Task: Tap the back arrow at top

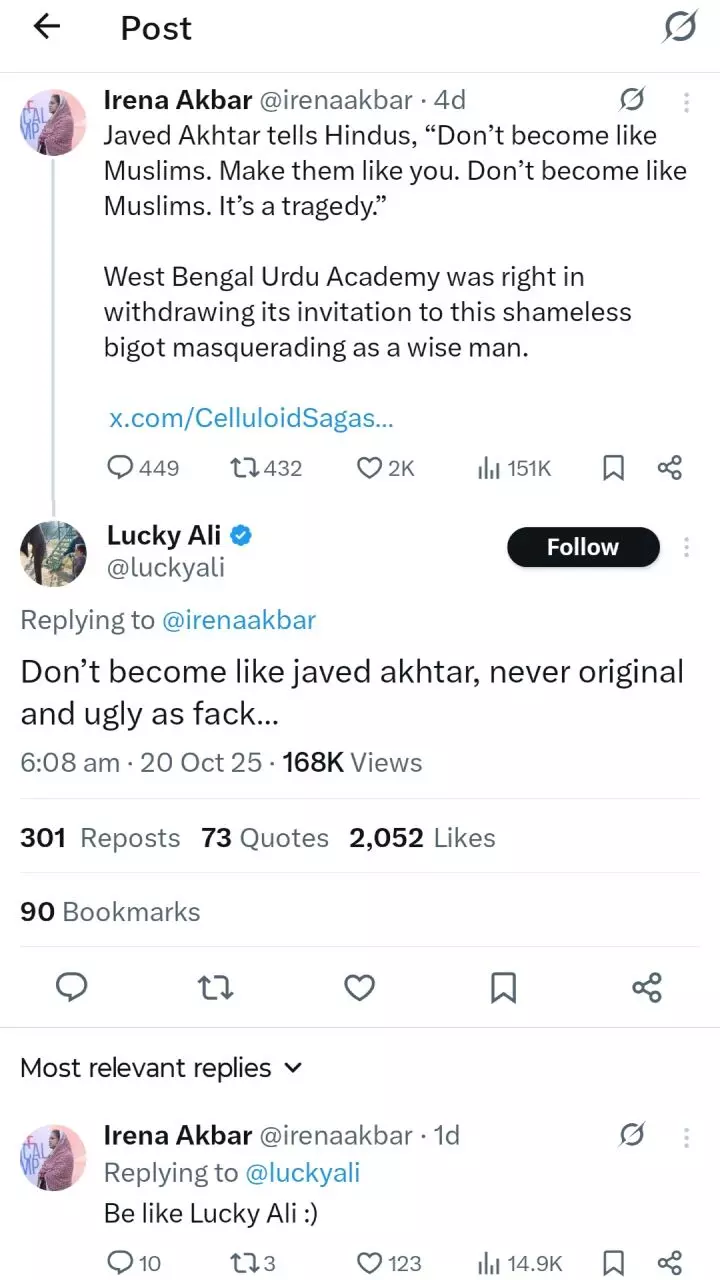Action: [x=48, y=27]
